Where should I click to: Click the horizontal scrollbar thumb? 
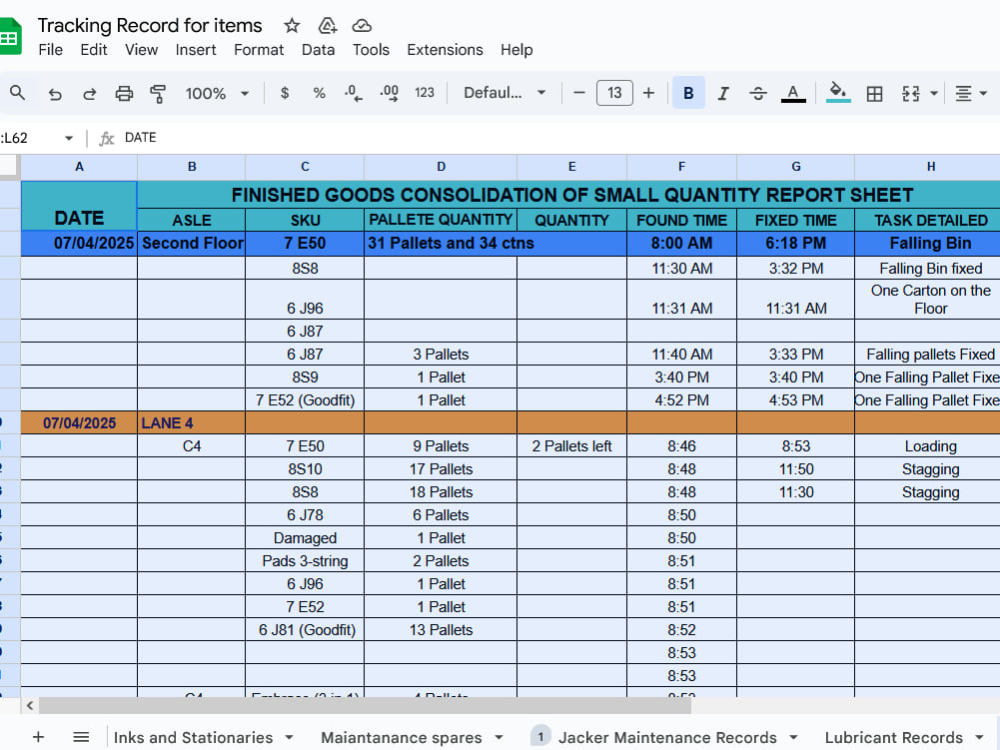(365, 705)
